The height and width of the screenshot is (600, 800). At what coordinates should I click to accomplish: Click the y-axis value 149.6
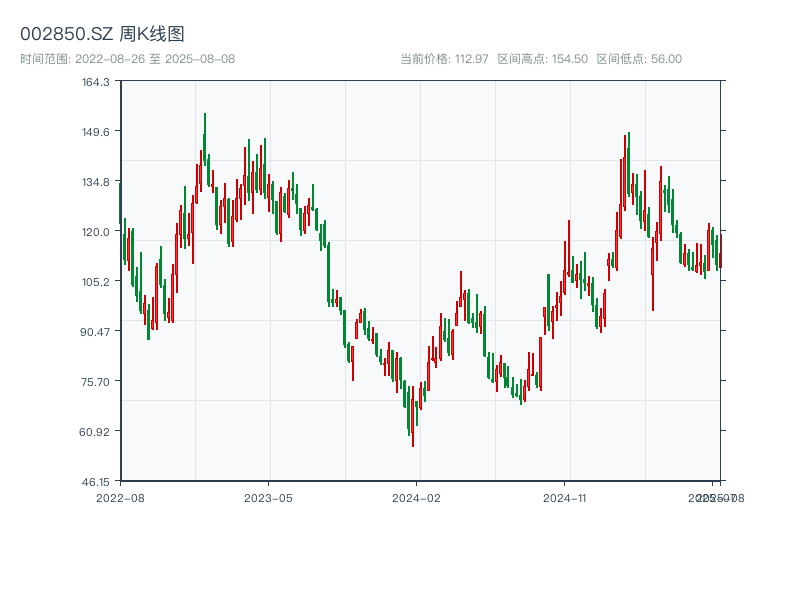pos(96,132)
